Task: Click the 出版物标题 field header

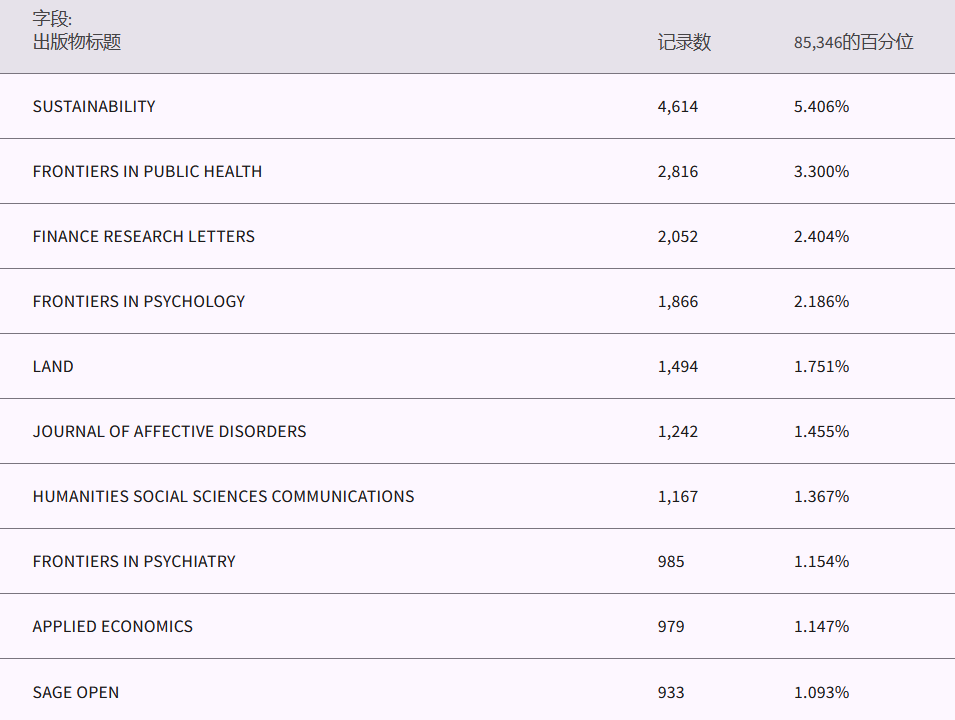Action: coord(77,42)
